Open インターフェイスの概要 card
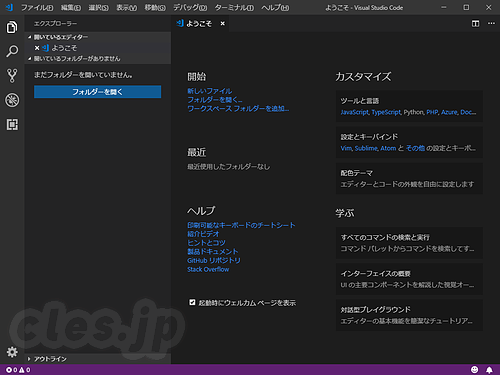The height and width of the screenshot is (375, 500). point(409,279)
